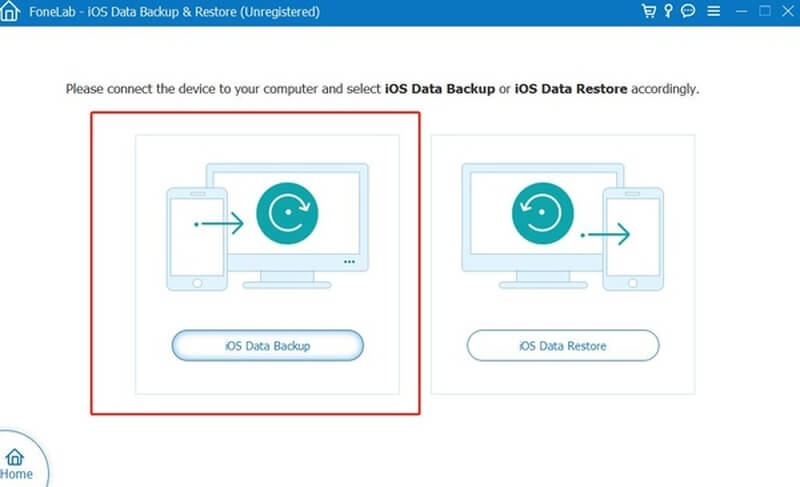Click the iOS Data Restore button
This screenshot has height=487, width=800.
click(563, 345)
